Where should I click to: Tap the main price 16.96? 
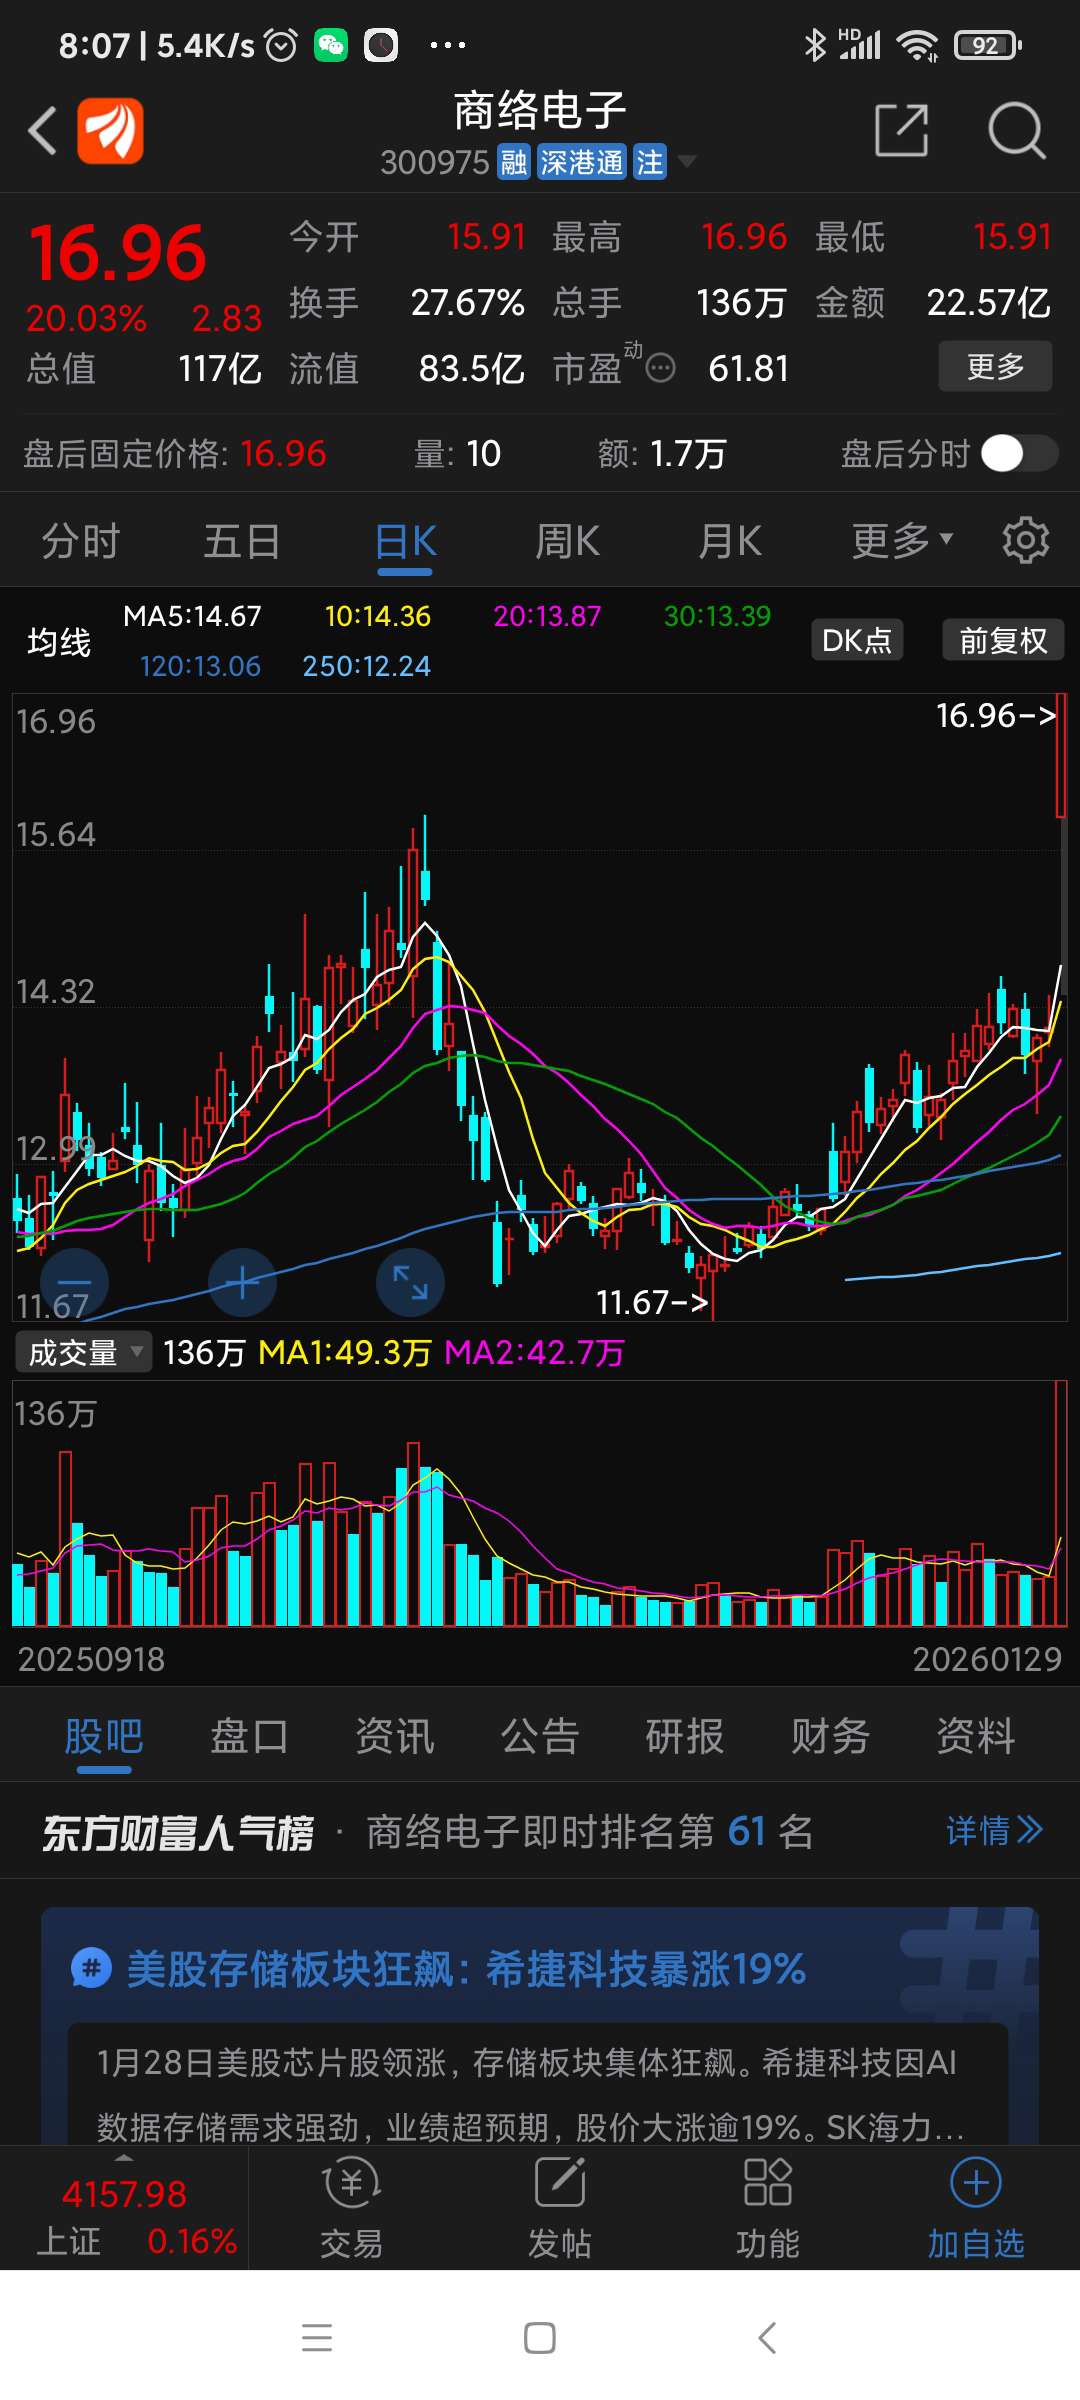pyautogui.click(x=117, y=253)
